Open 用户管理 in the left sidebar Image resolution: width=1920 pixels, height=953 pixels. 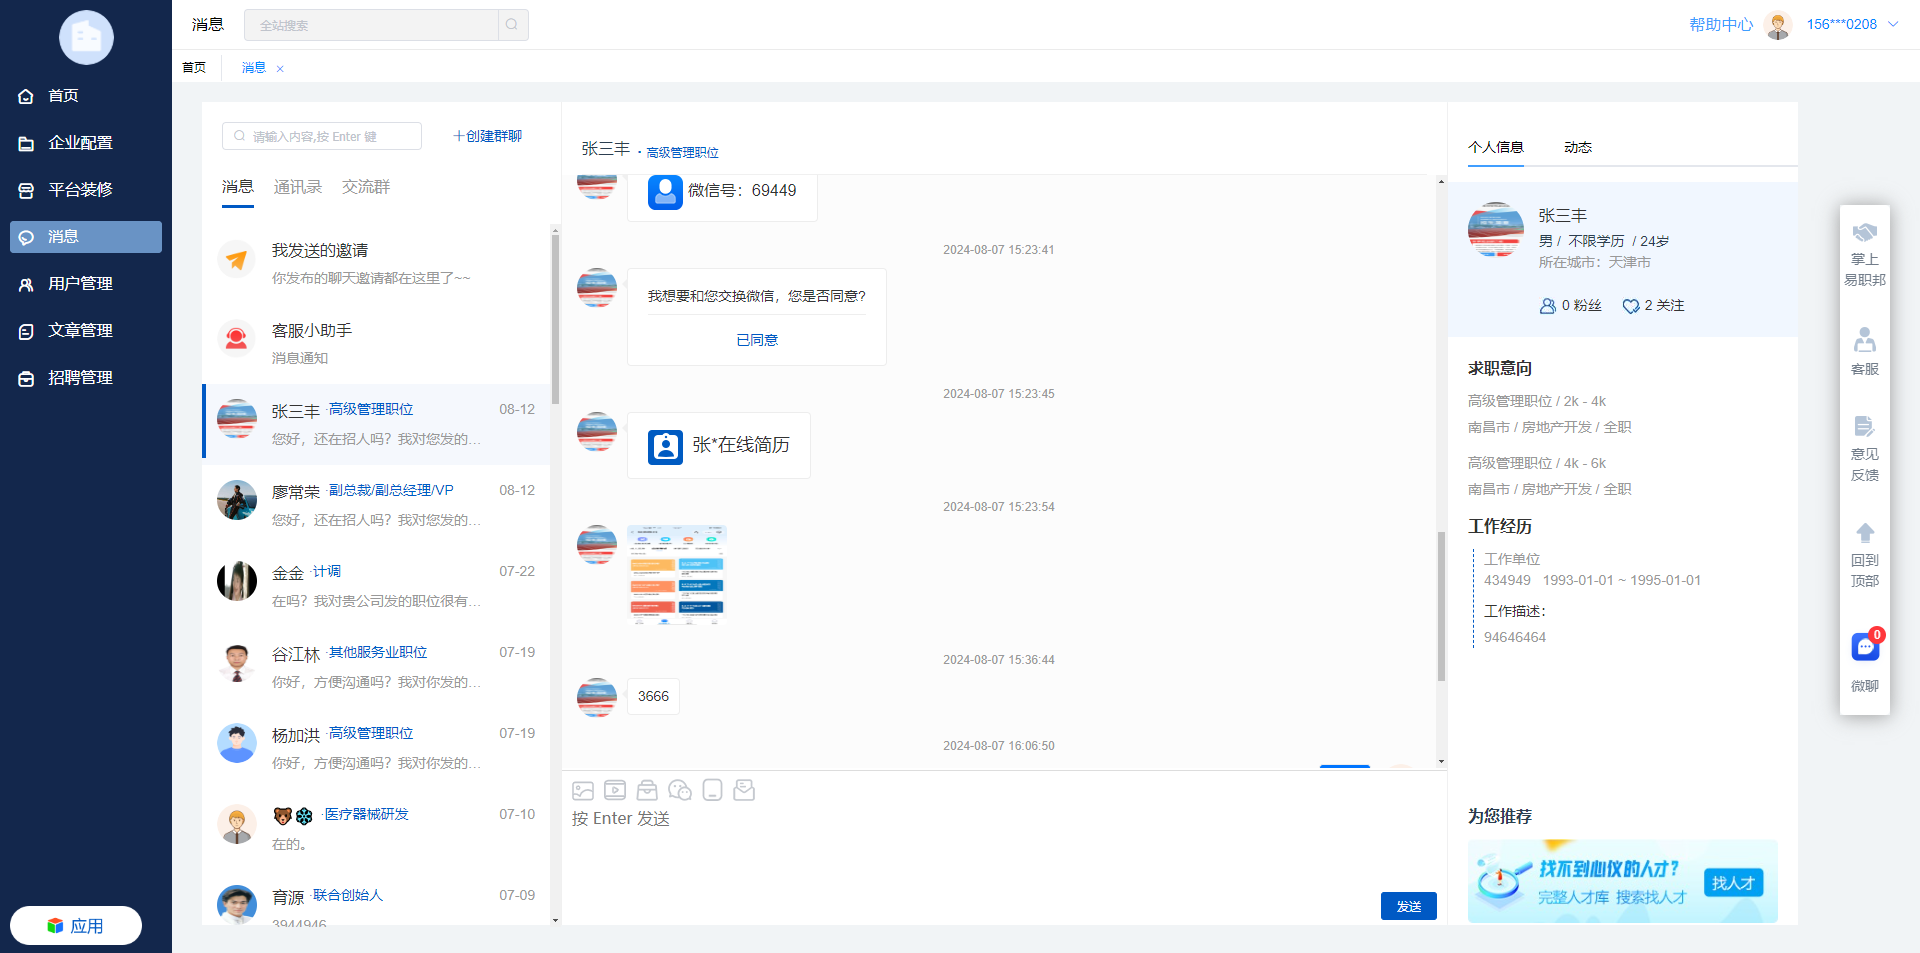coord(80,284)
